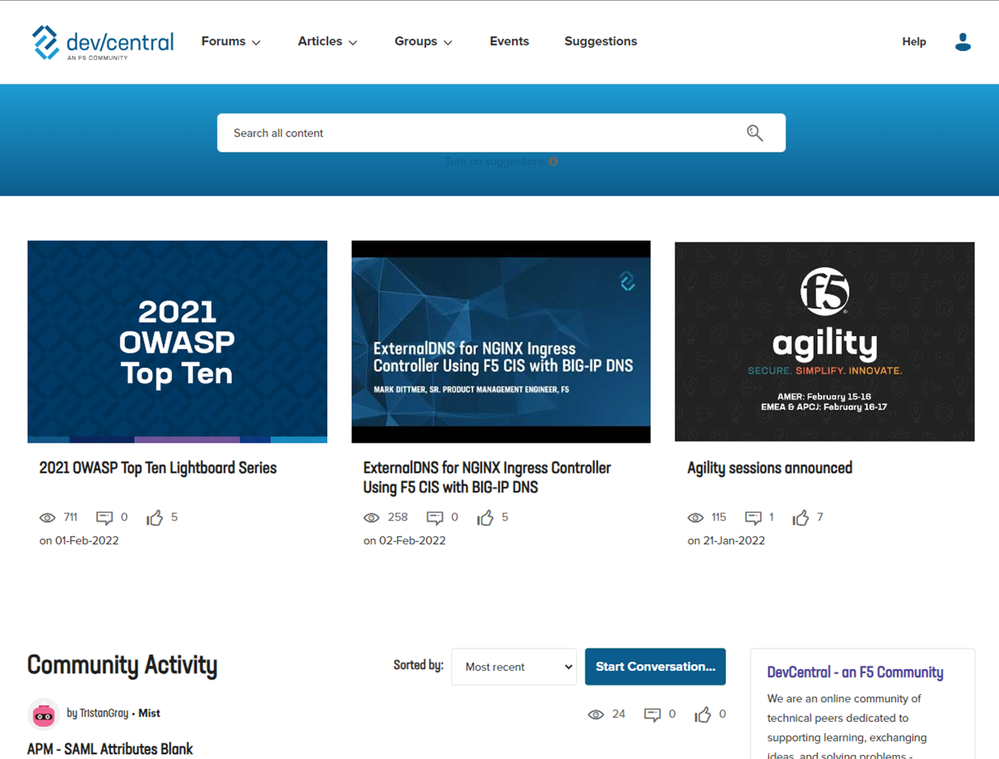Like the ExternalDNS for NGINX article

pyautogui.click(x=485, y=517)
